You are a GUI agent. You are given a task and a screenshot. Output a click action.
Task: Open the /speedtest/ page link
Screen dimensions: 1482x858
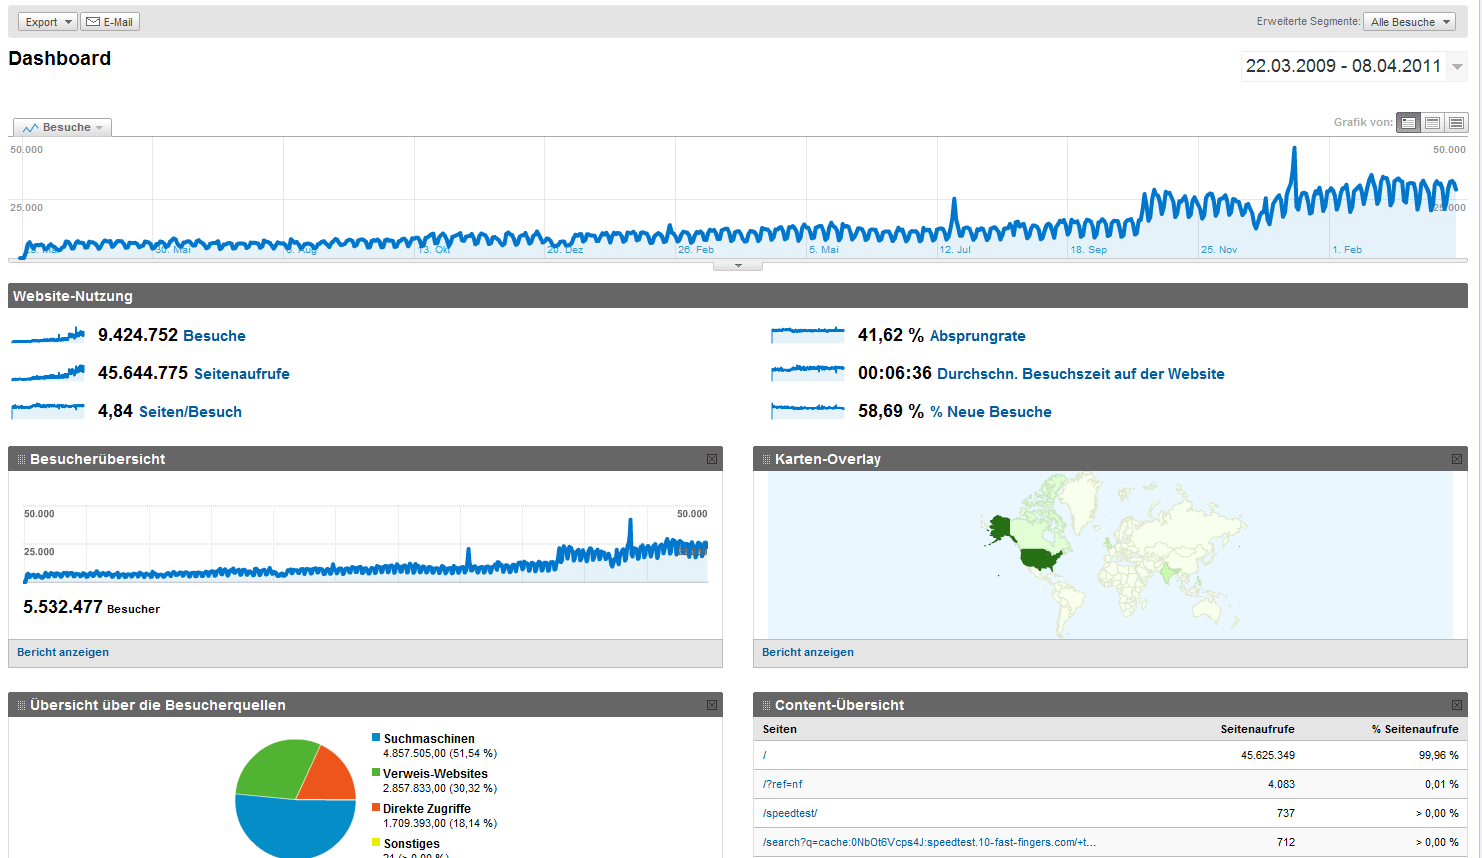pyautogui.click(x=790, y=813)
